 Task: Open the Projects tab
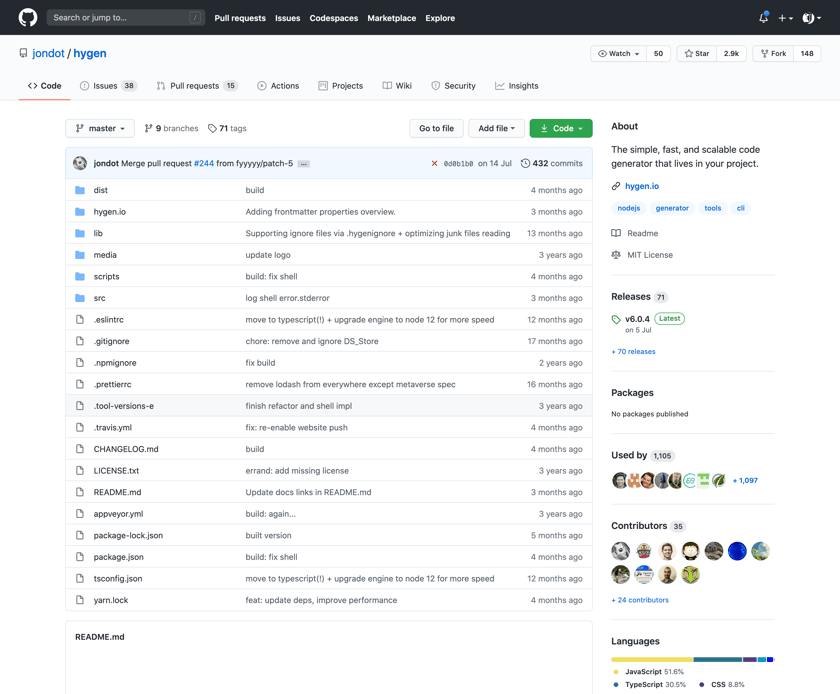coord(341,86)
